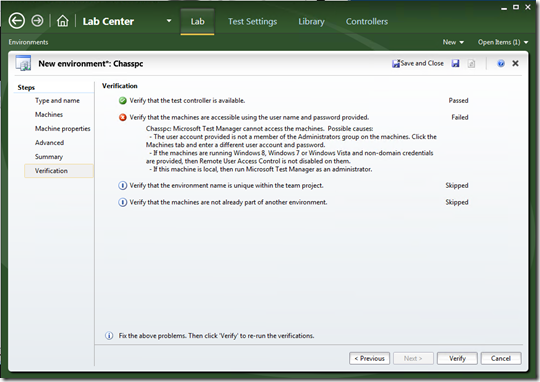Open the Test Settings tab
Viewport: 540px width, 382px height.
252,22
